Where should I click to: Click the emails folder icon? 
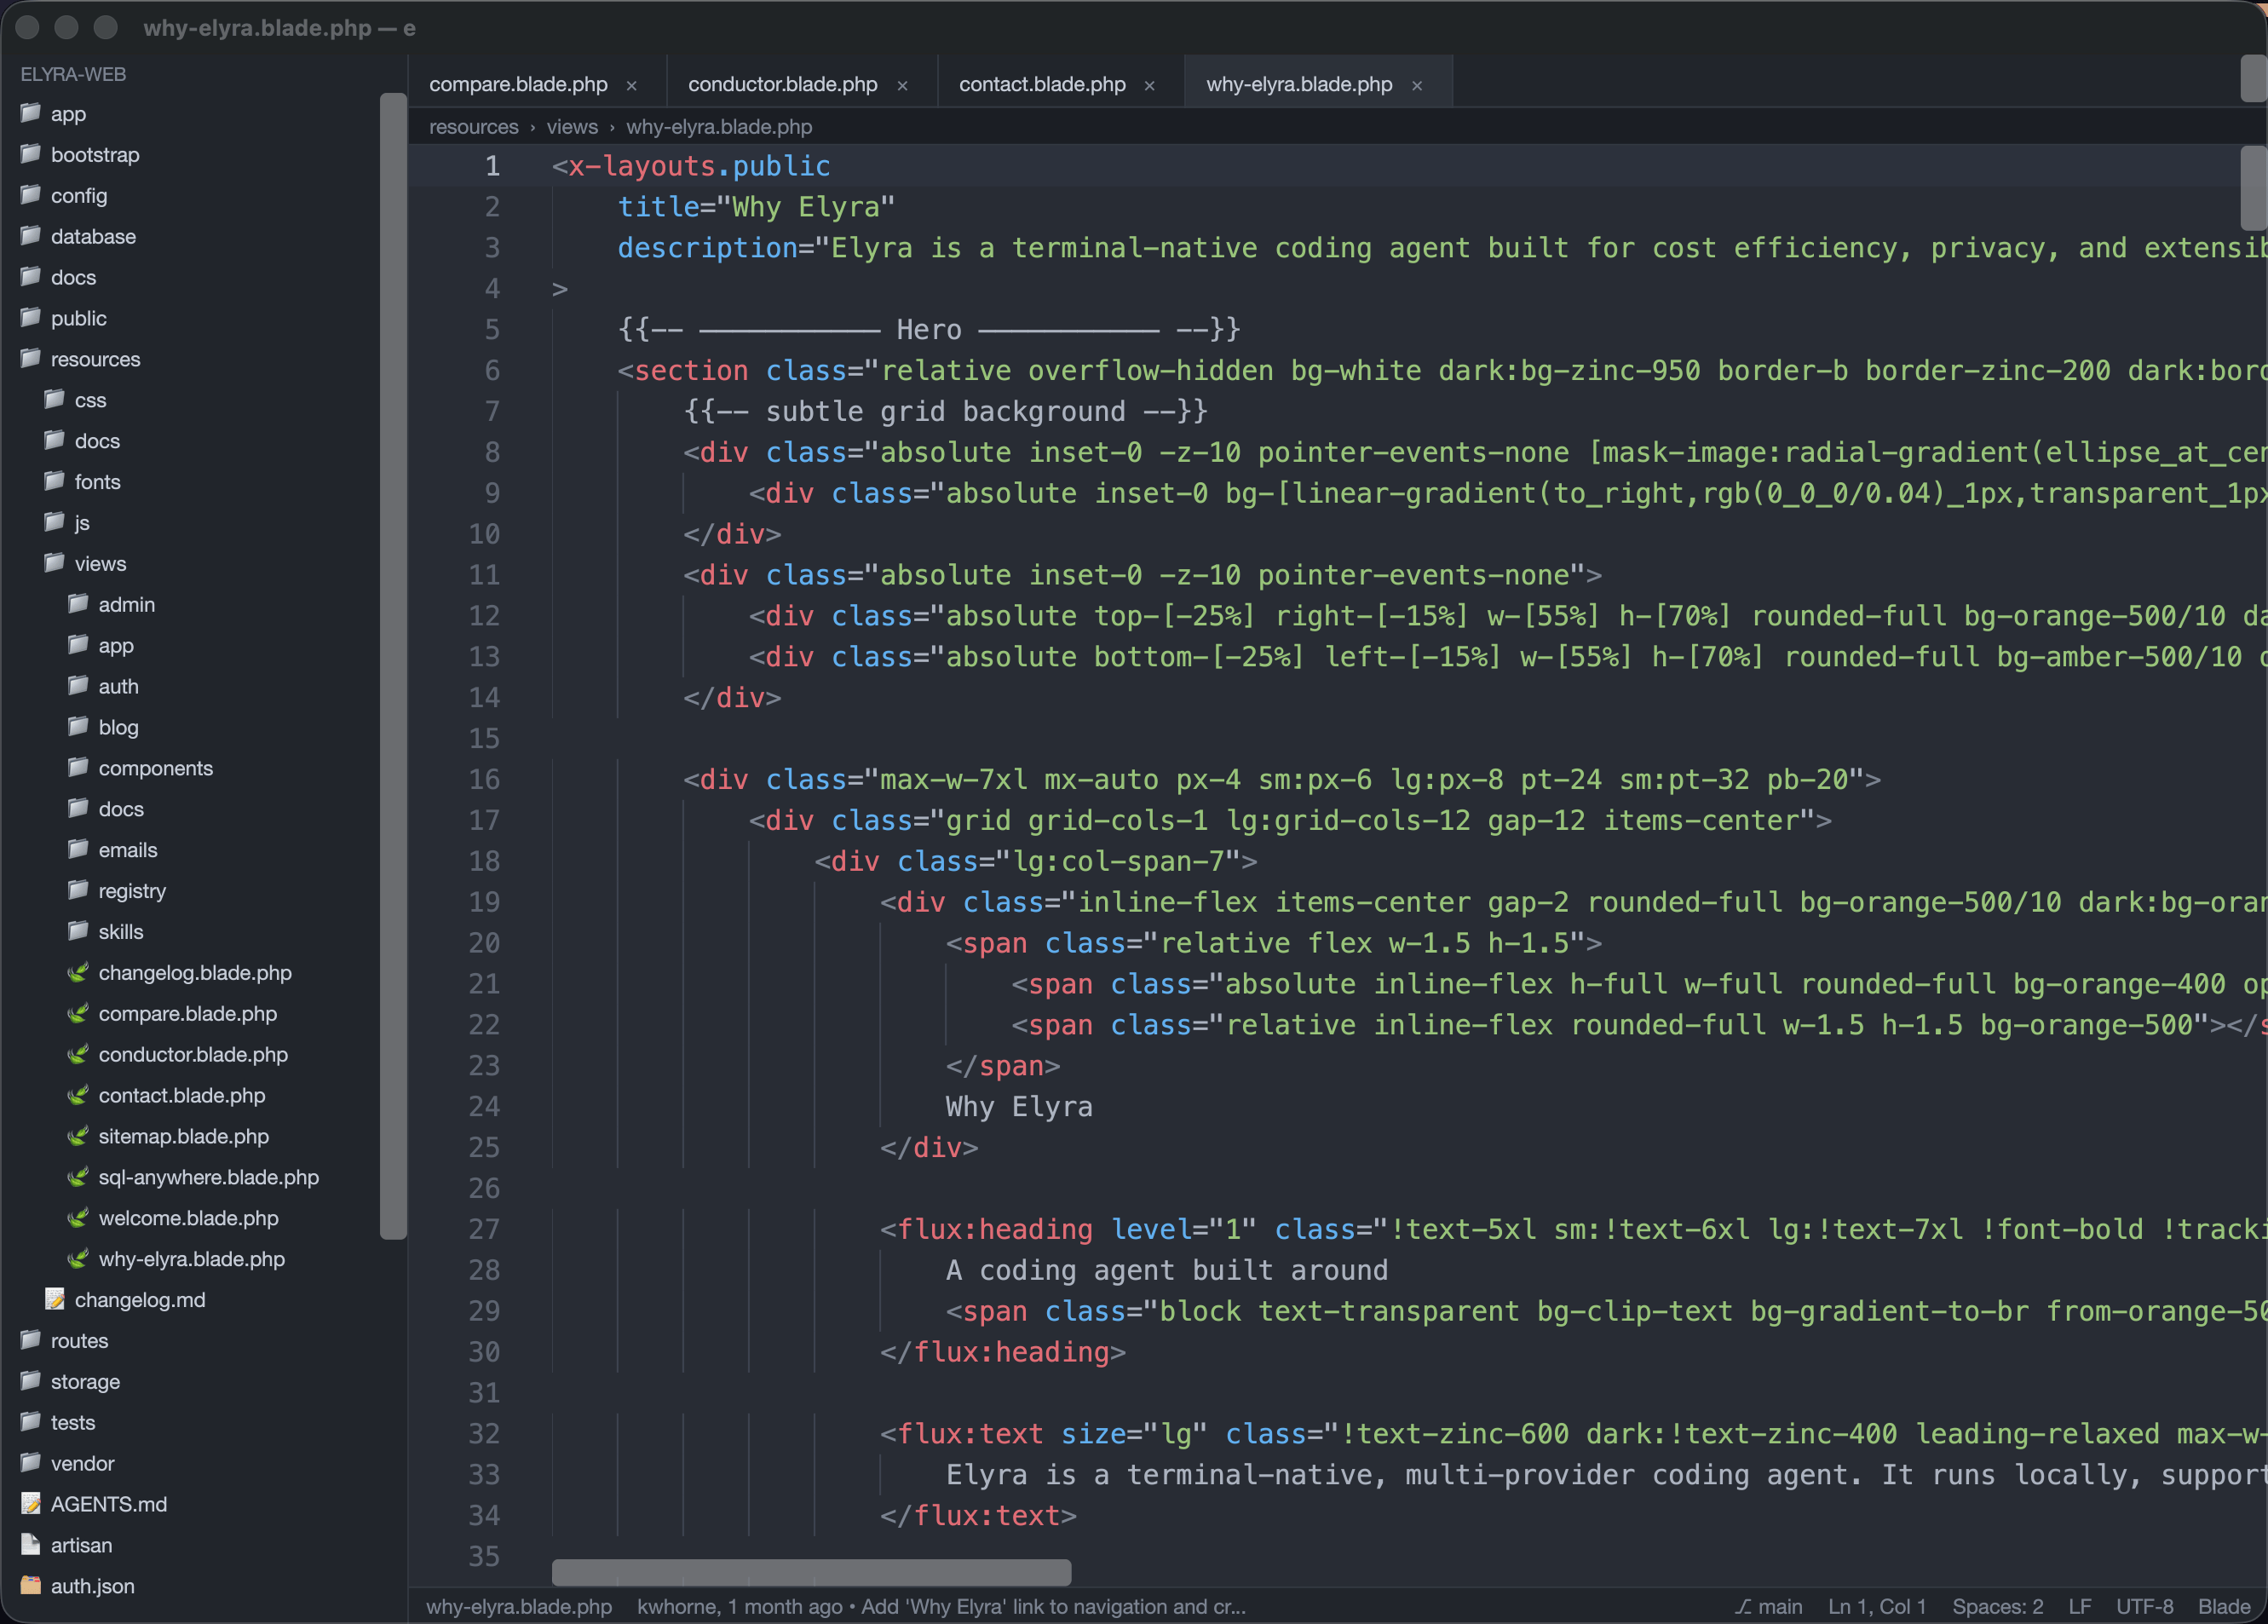79,849
